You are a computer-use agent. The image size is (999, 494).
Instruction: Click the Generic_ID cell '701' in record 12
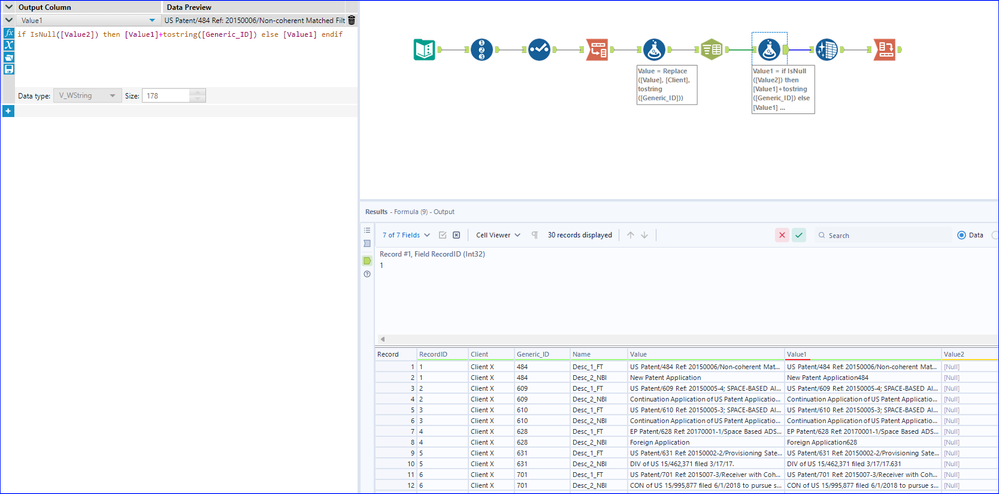click(x=542, y=484)
